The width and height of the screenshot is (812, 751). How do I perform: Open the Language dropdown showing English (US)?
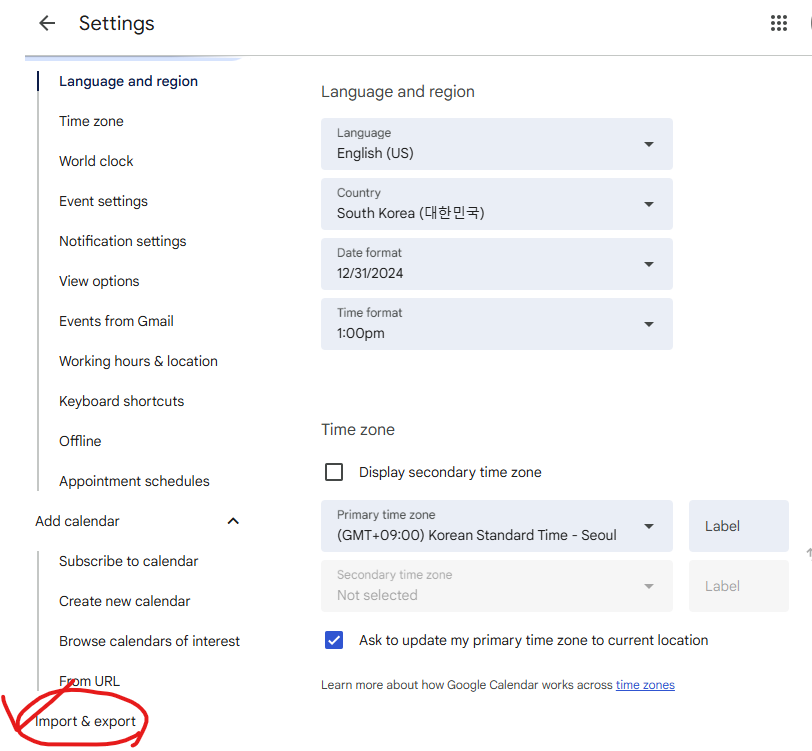tap(497, 144)
